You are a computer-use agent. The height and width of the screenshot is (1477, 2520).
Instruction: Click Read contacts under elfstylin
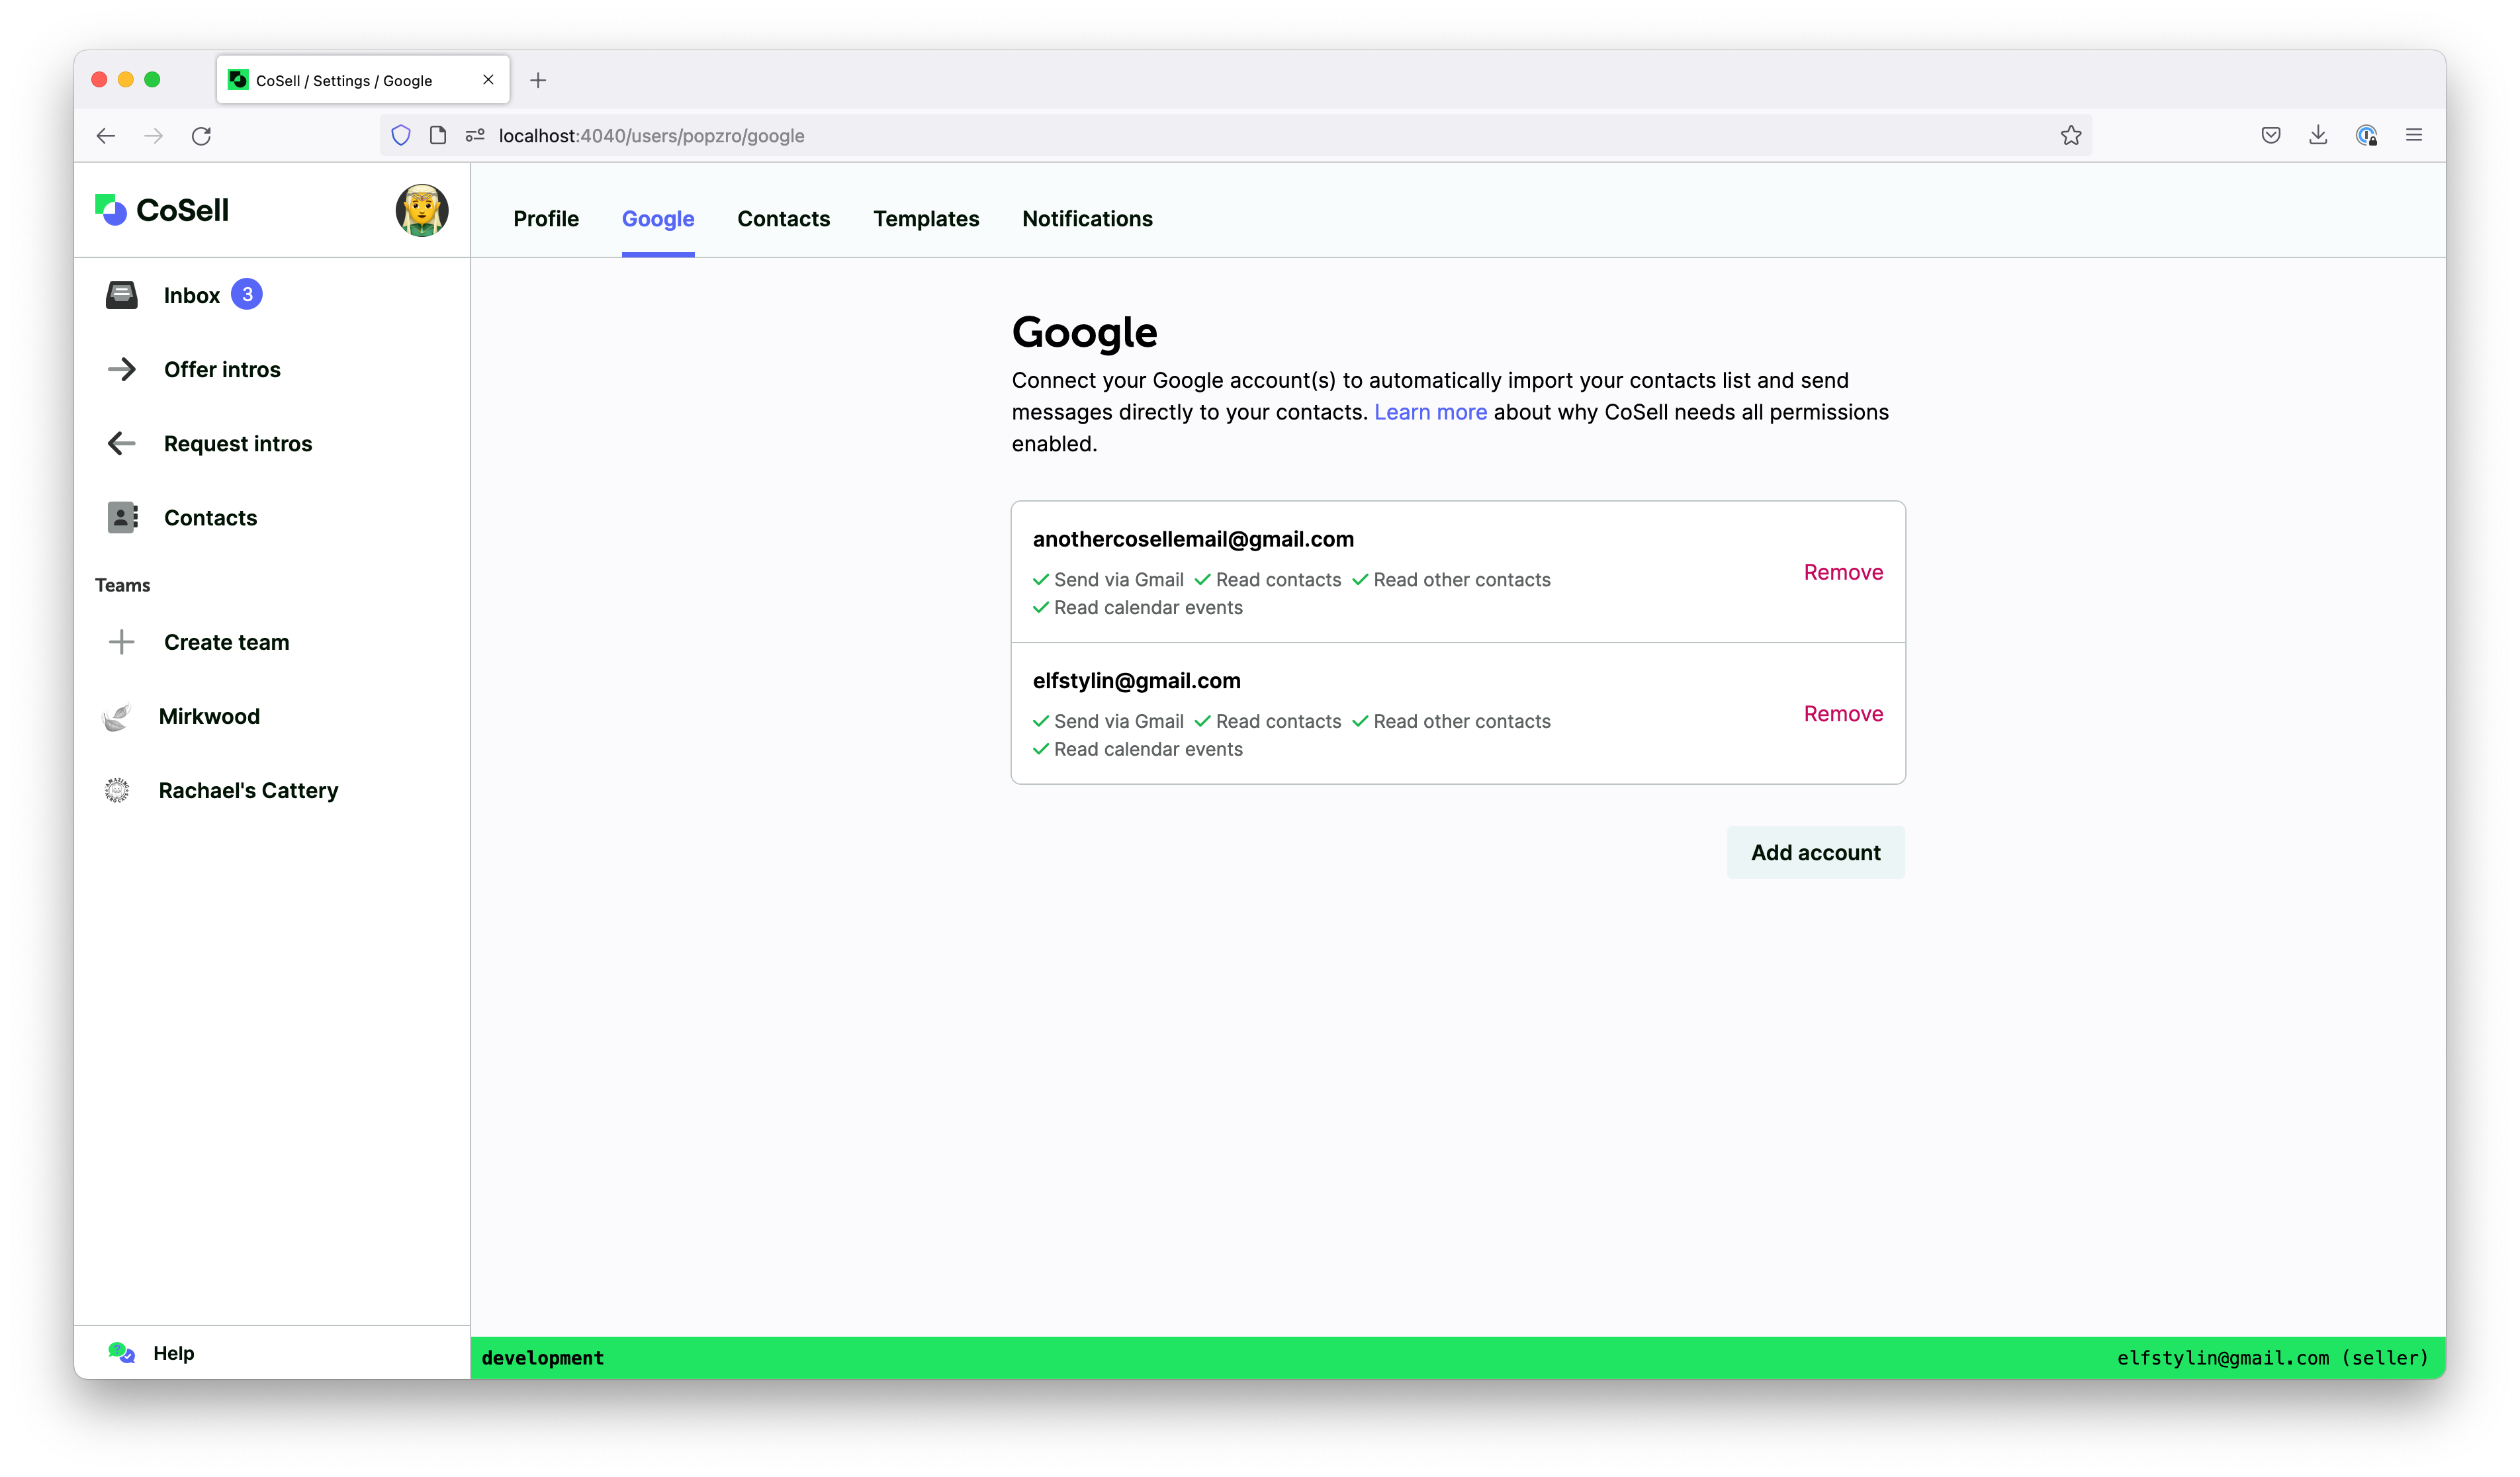[1268, 722]
